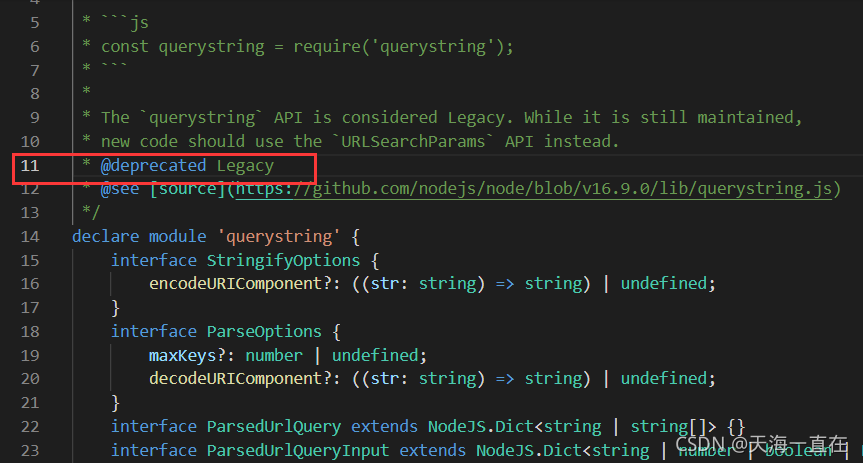The image size is (863, 463).
Task: Click the 'module' keyword on line 14
Action: [x=177, y=237]
